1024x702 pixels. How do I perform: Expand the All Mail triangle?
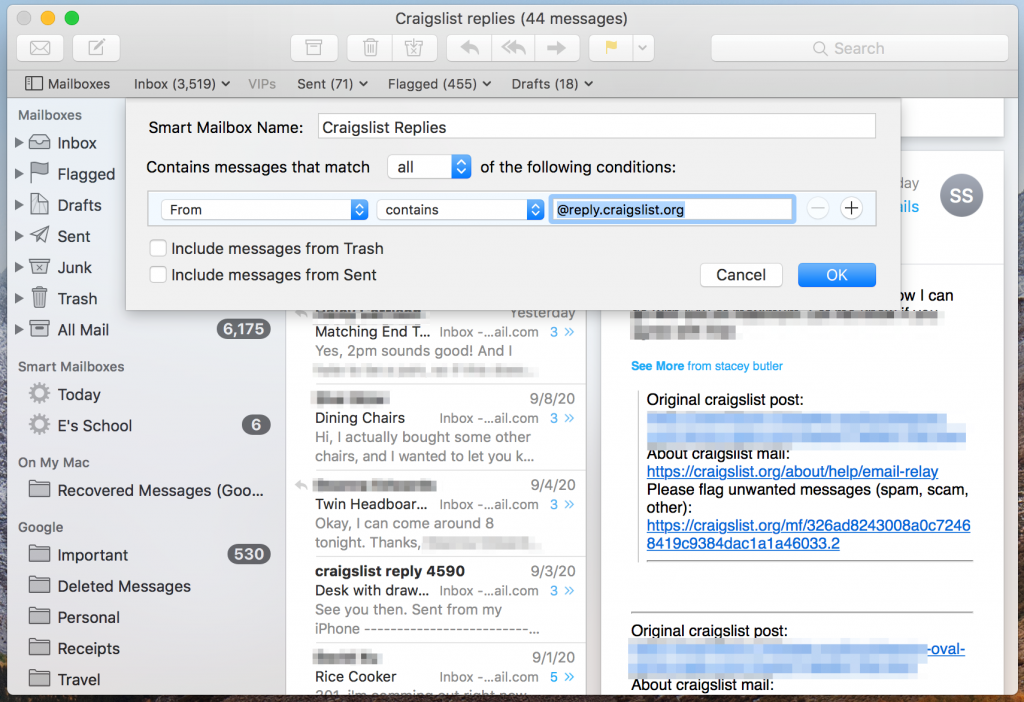[x=19, y=330]
